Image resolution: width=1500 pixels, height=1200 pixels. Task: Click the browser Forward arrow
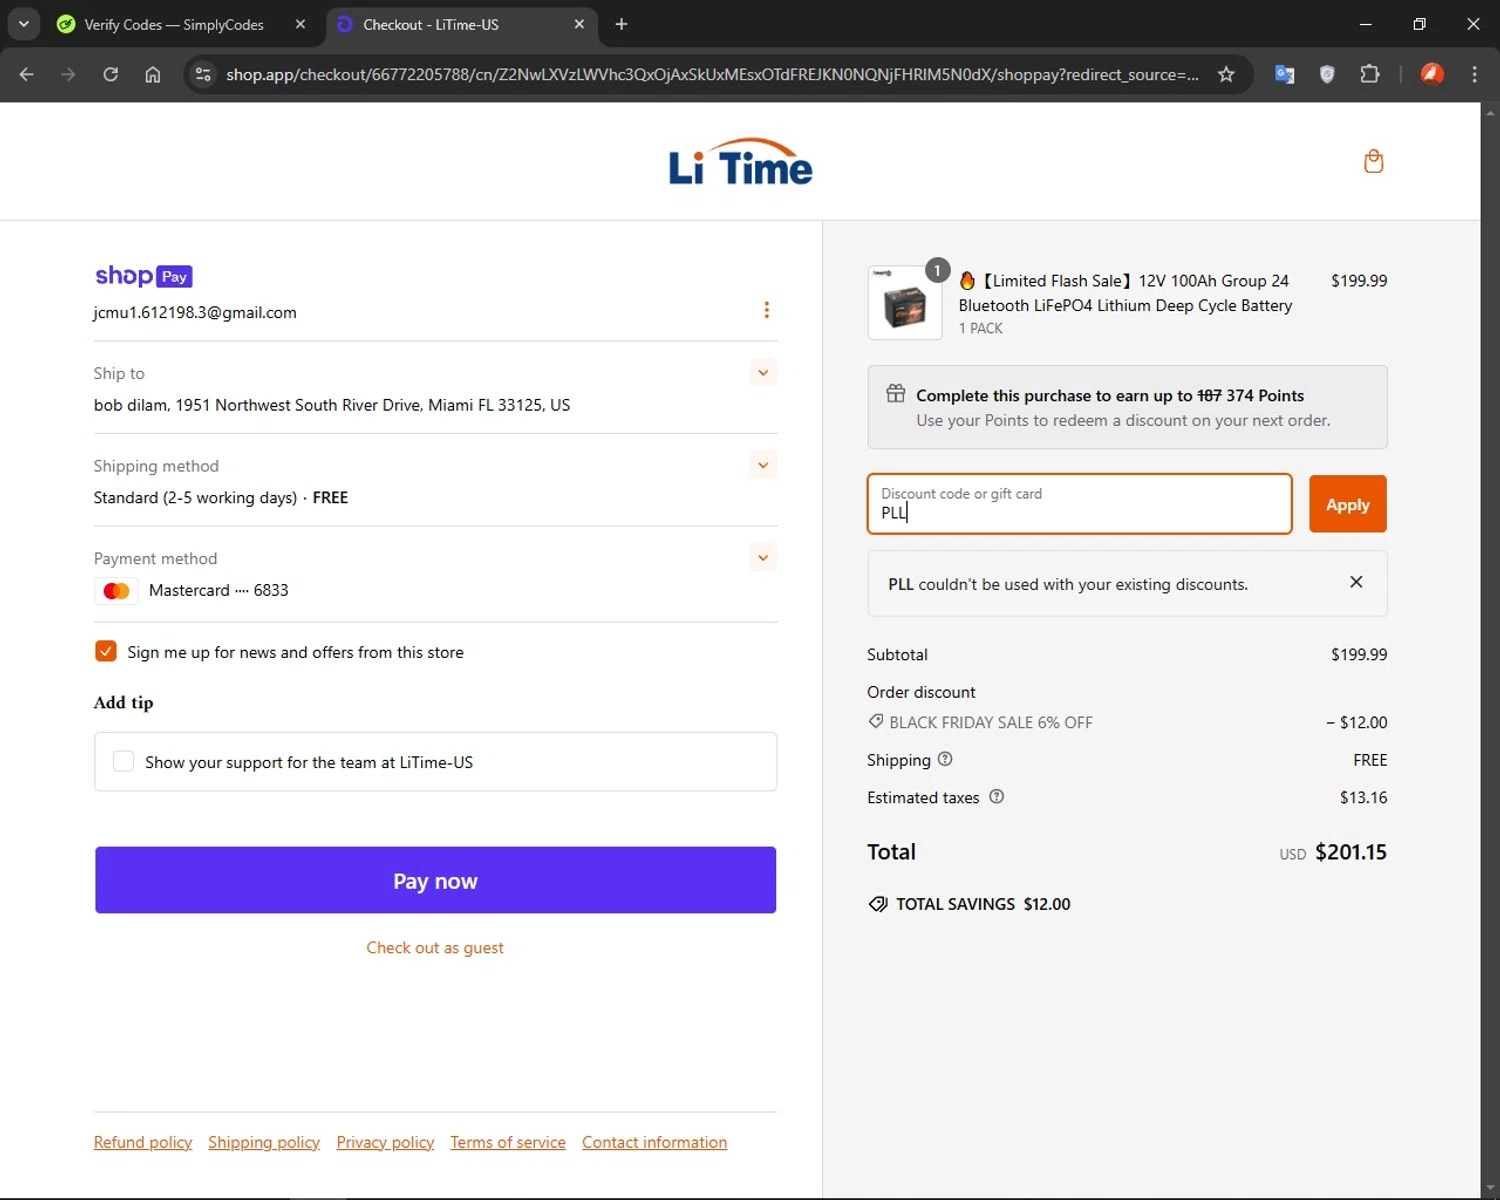[68, 74]
